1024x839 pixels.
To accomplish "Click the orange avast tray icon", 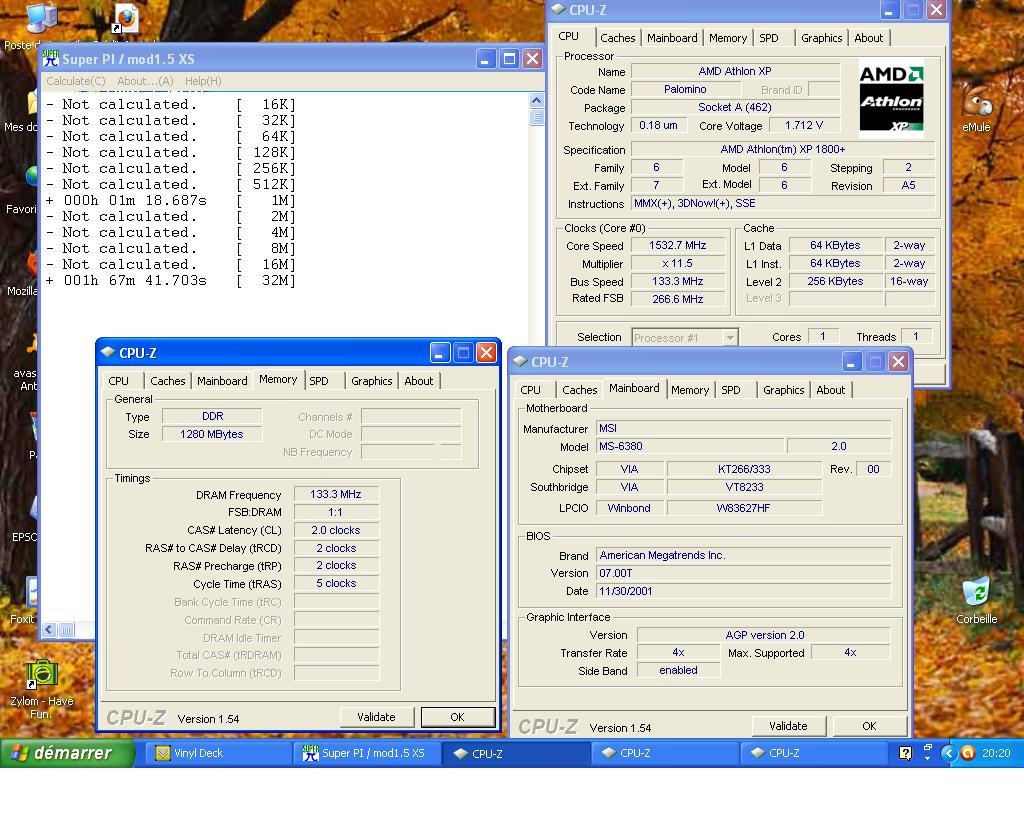I will pyautogui.click(x=968, y=753).
